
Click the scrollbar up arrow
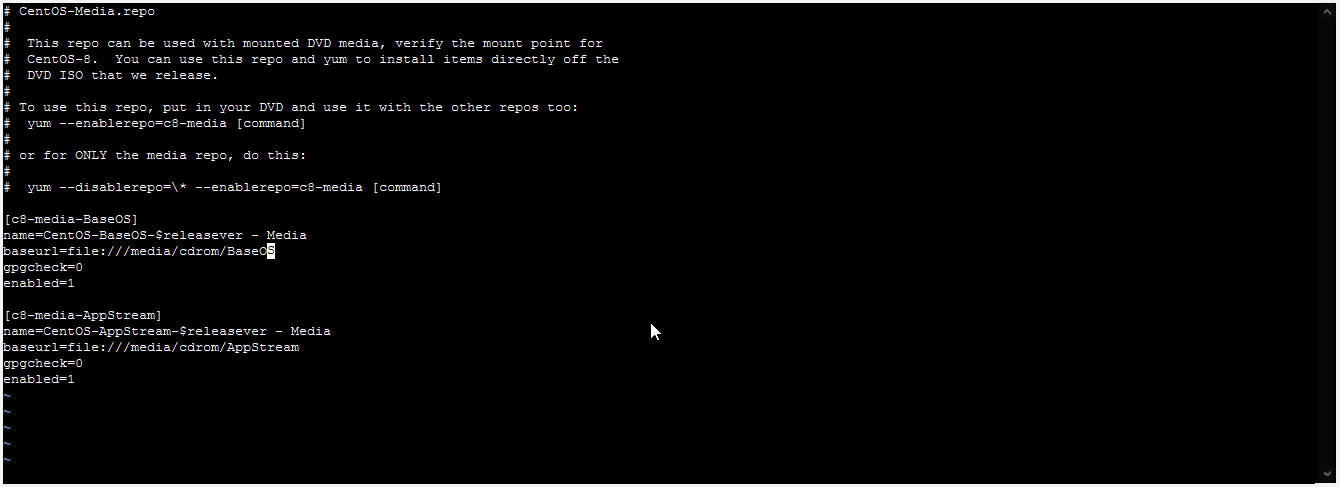click(x=1329, y=11)
